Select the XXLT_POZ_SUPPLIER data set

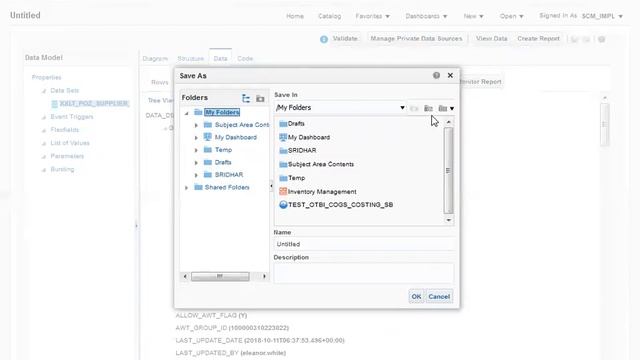coord(94,103)
